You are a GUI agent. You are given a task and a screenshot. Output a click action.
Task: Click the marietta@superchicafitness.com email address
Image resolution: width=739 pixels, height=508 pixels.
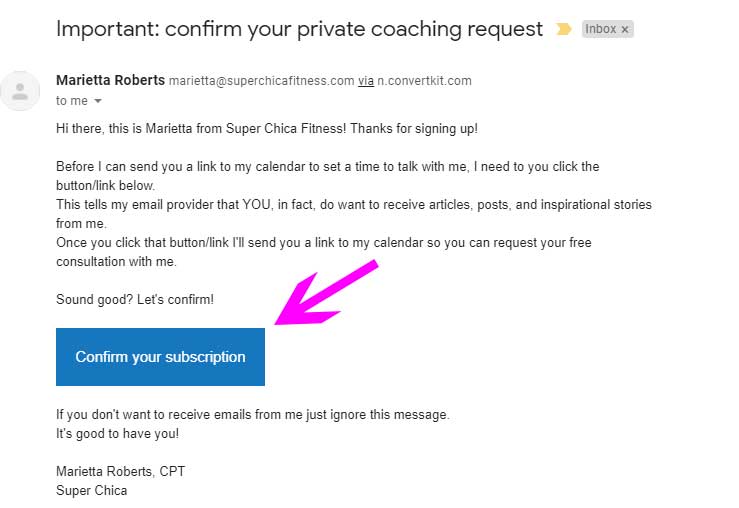click(262, 81)
